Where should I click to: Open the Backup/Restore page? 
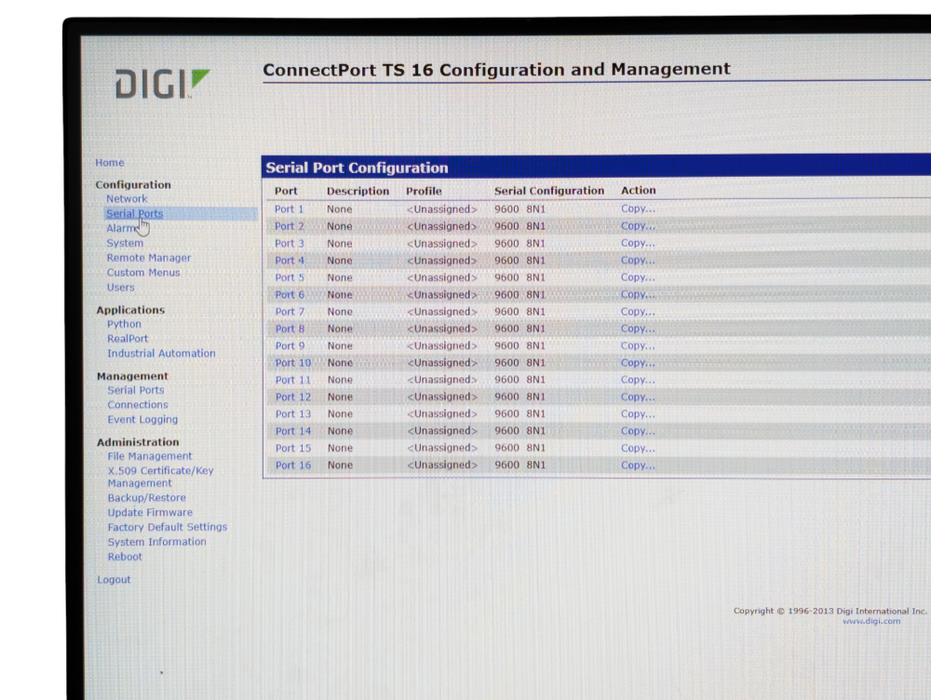click(147, 498)
